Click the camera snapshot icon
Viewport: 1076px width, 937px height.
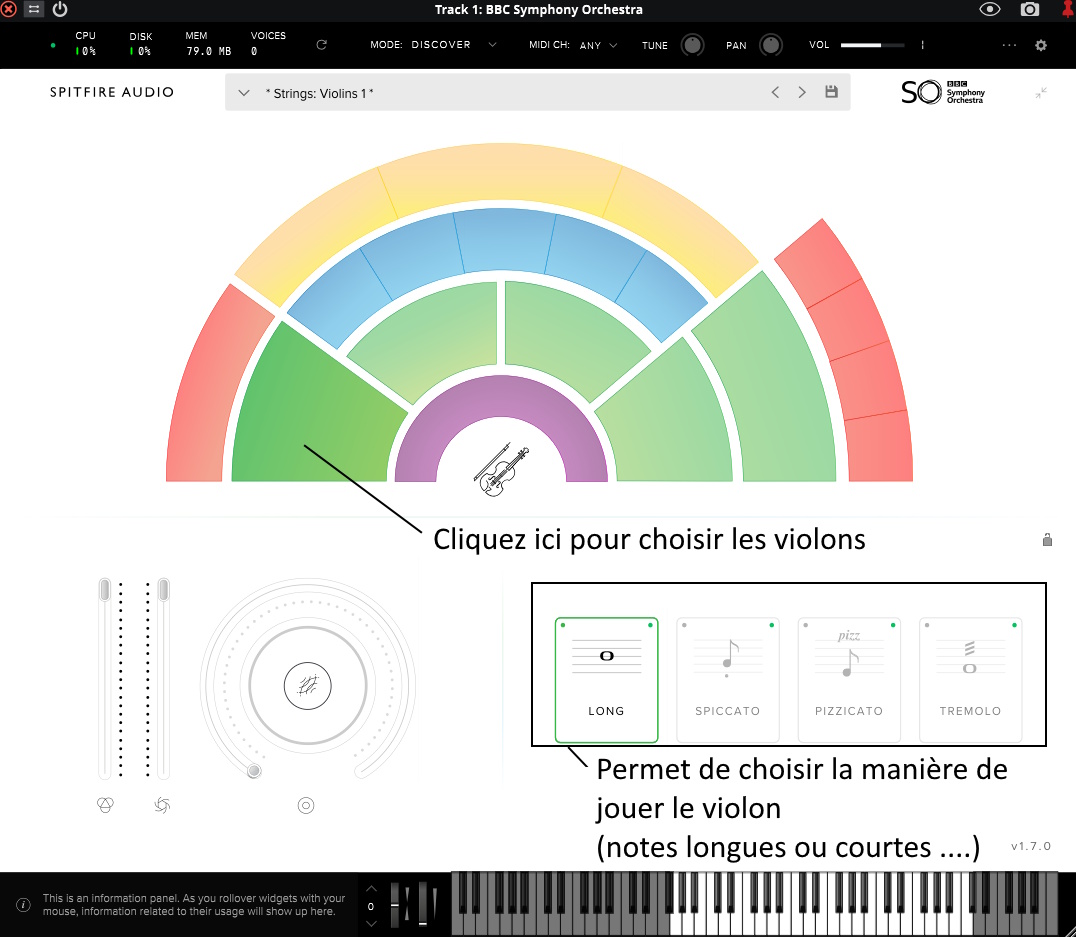[1029, 9]
